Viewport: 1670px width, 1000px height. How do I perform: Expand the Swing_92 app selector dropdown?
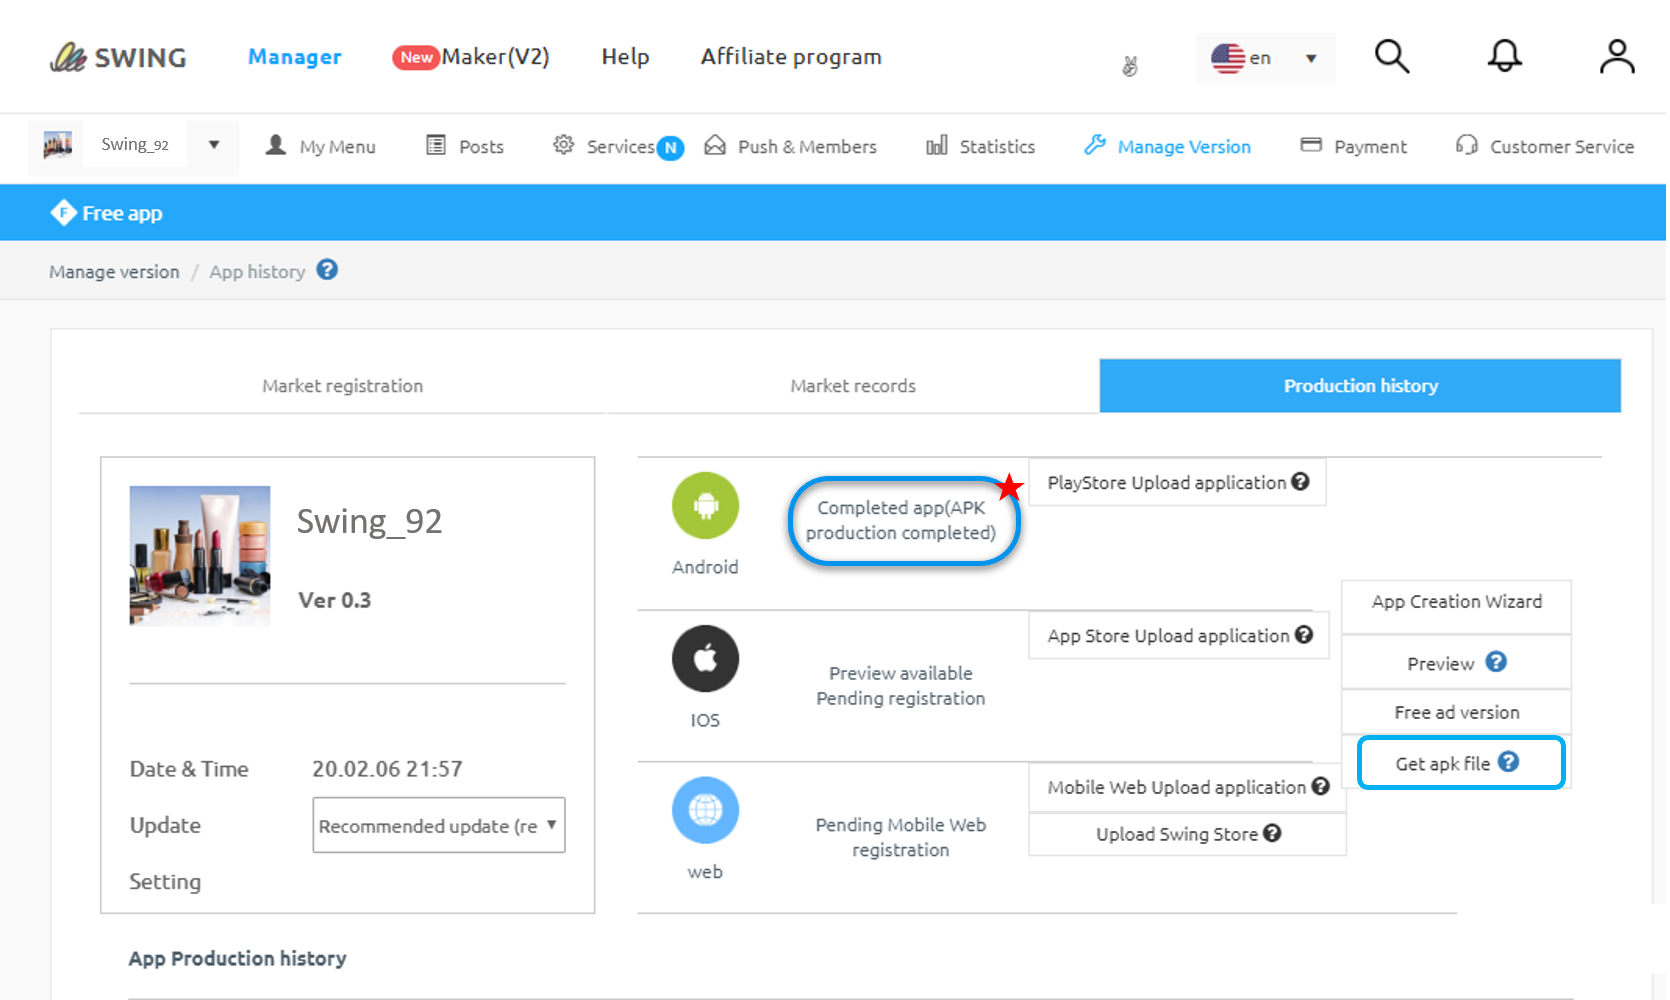coord(213,145)
